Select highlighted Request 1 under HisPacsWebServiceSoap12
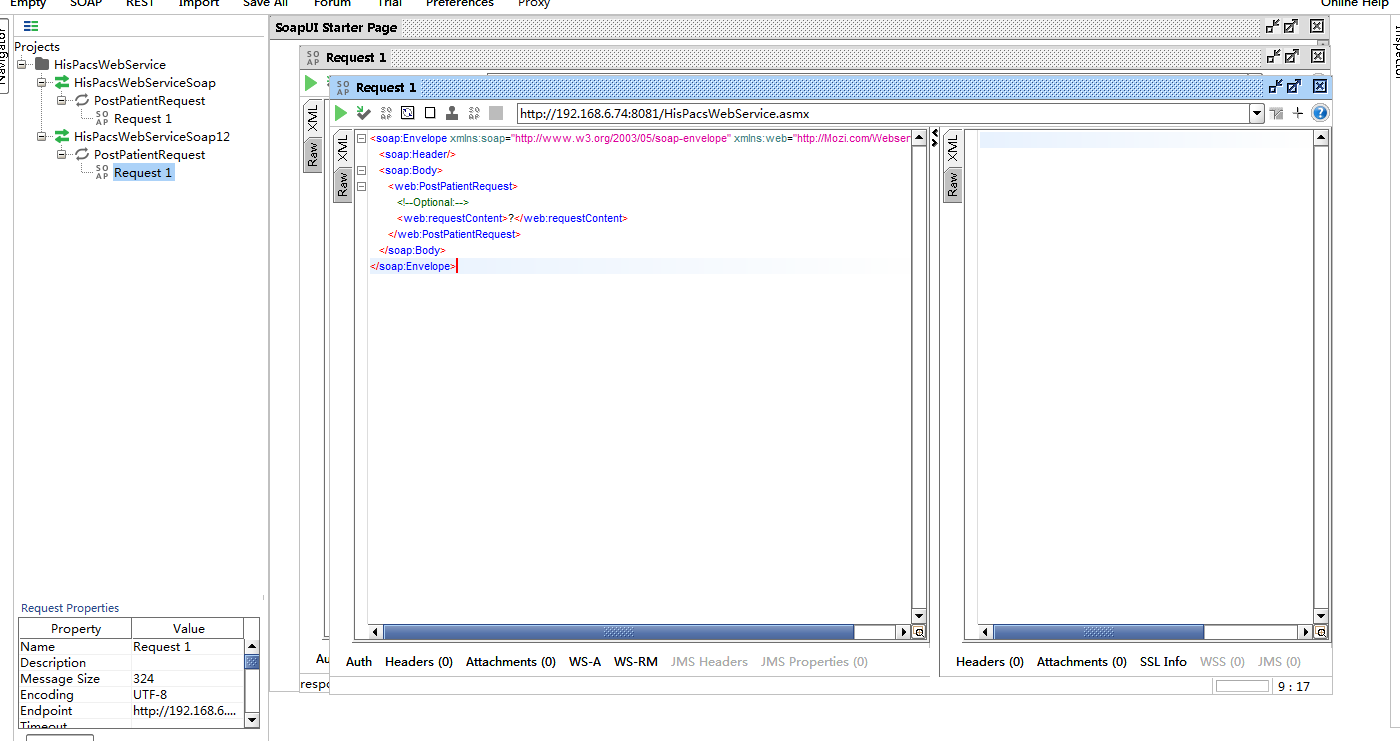Screen dimensions: 1400x741 143,172
